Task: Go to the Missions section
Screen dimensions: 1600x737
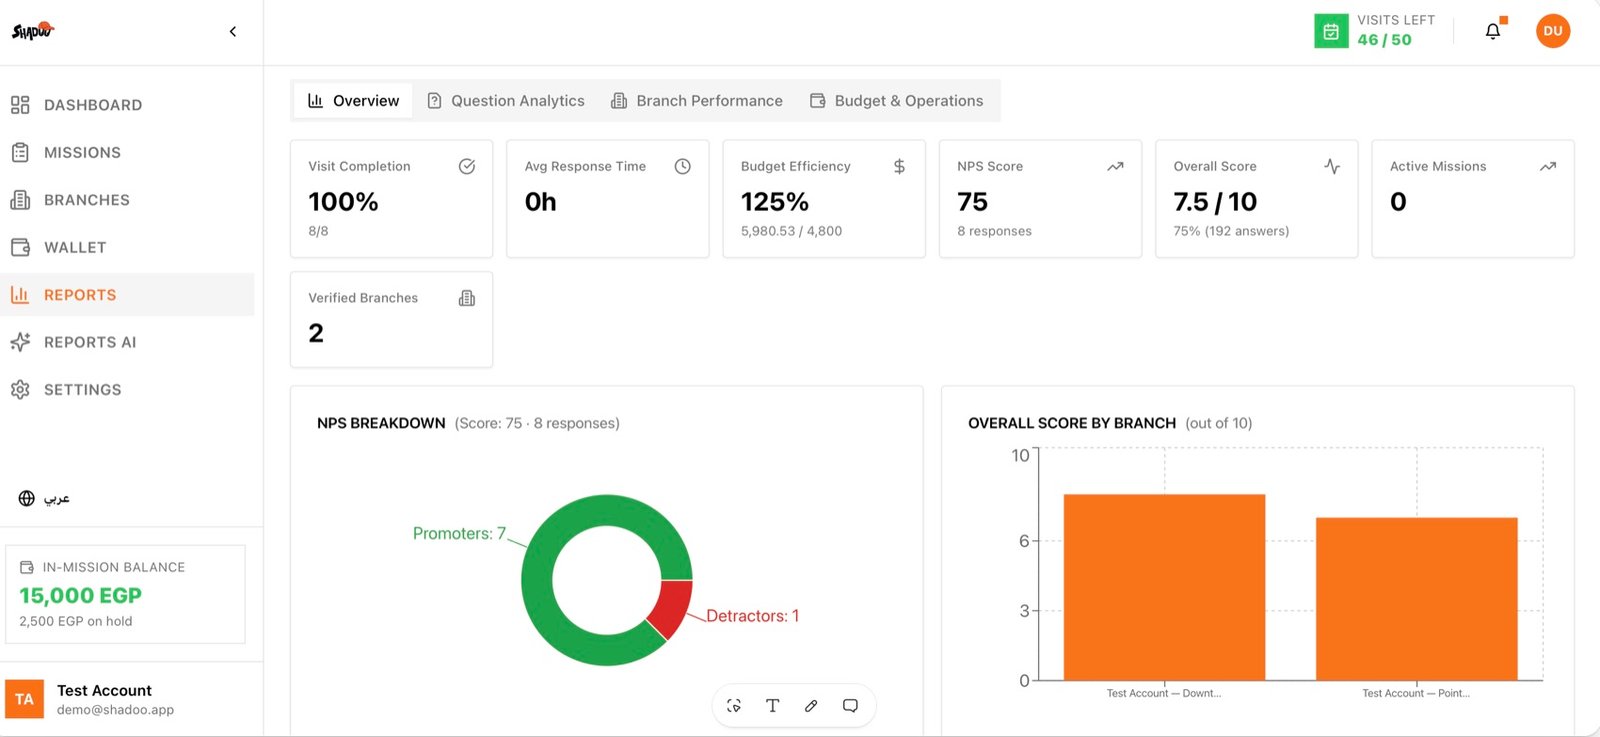Action: click(127, 152)
